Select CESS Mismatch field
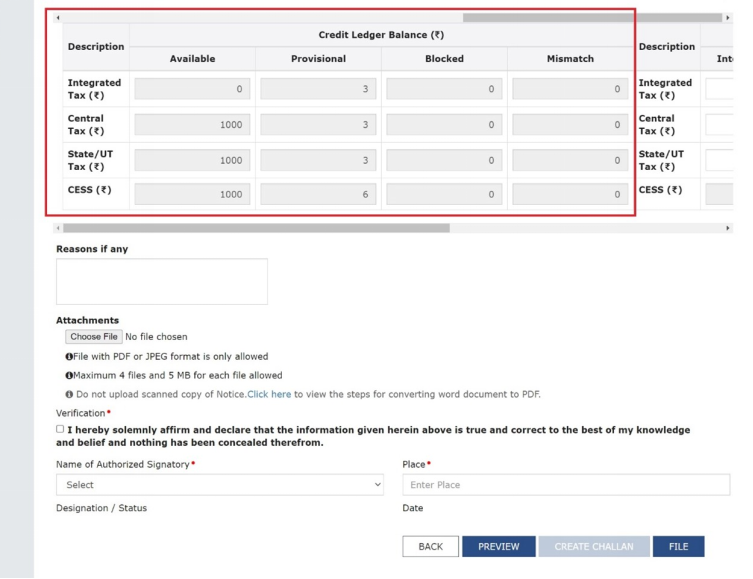753x579 pixels. [x=570, y=194]
